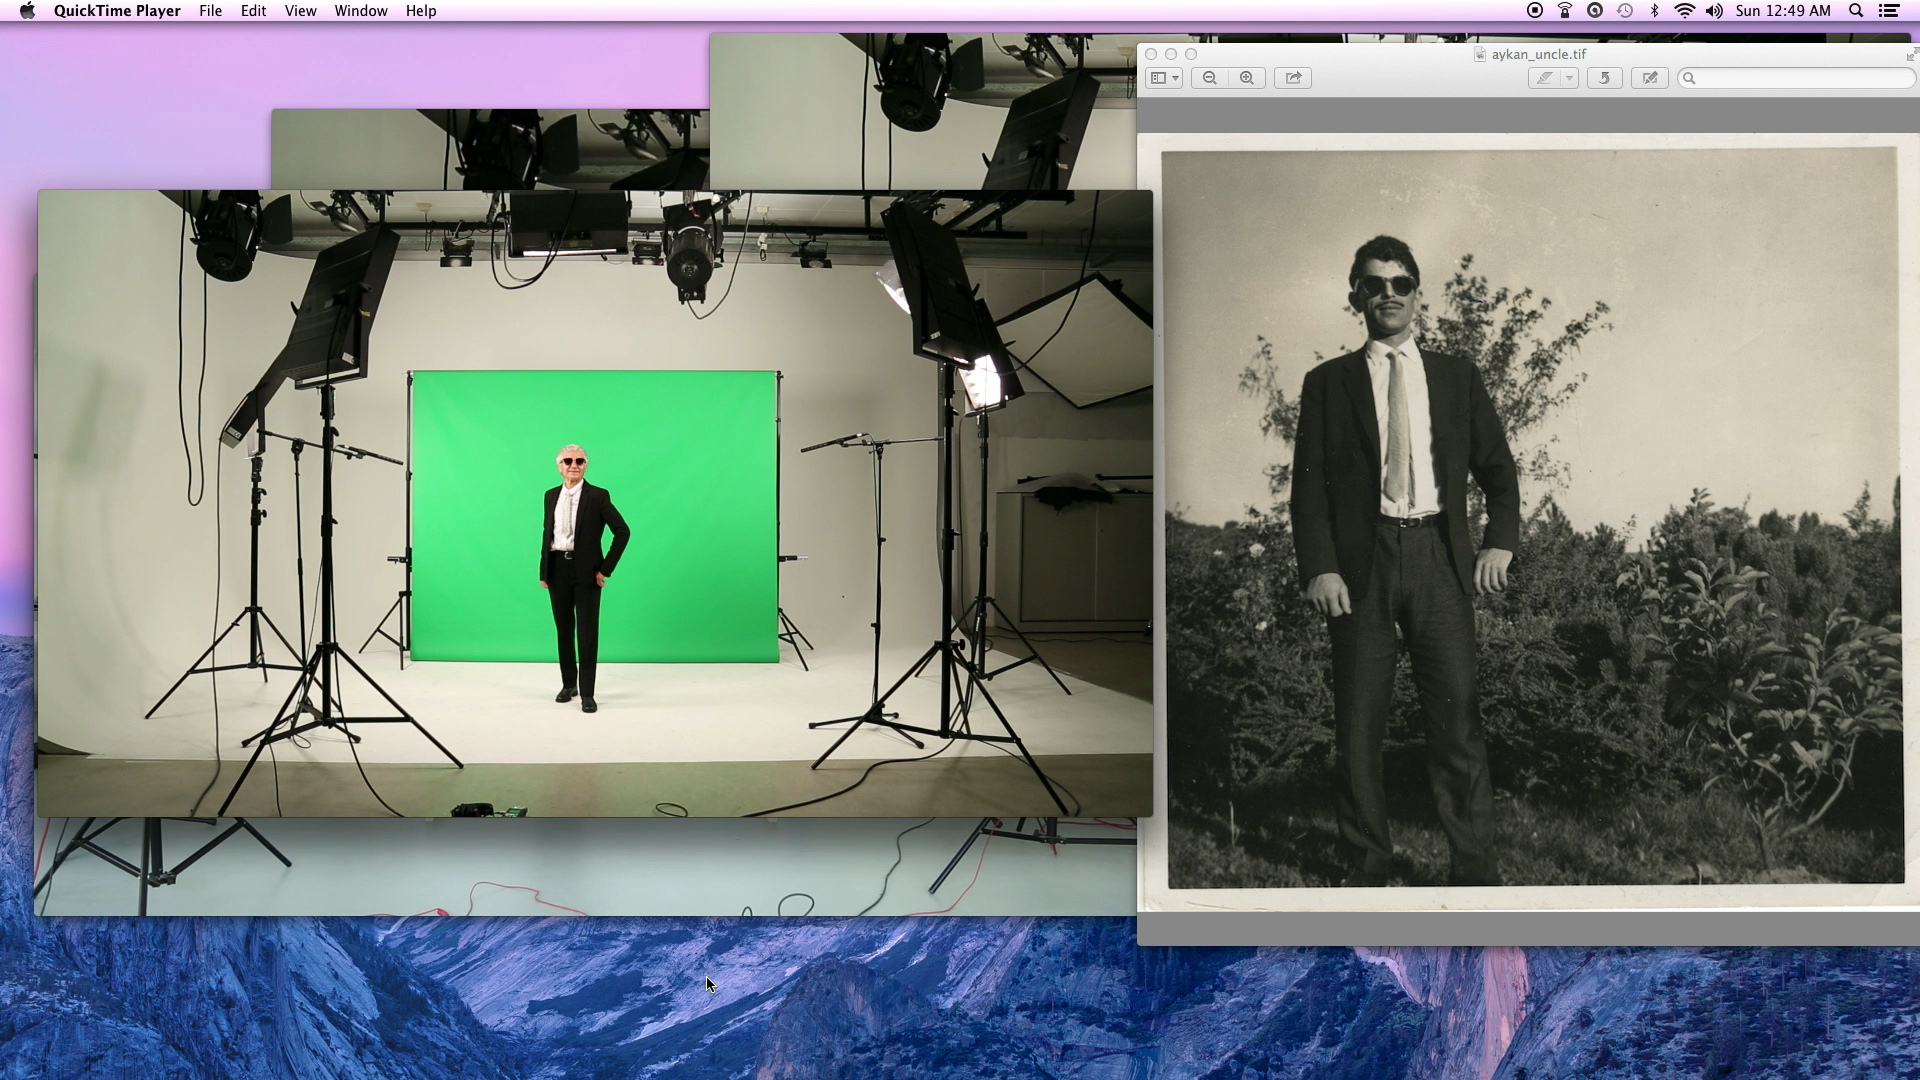The height and width of the screenshot is (1080, 1920).
Task: Open the Help menu
Action: tap(421, 11)
